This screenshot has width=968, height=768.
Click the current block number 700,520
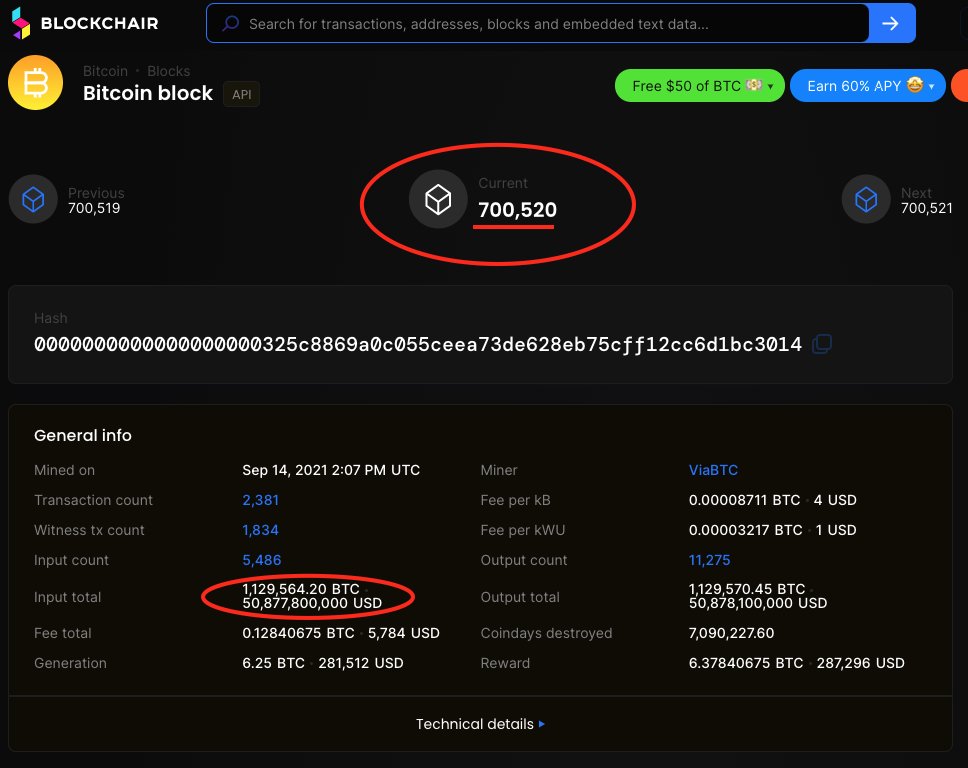[517, 210]
